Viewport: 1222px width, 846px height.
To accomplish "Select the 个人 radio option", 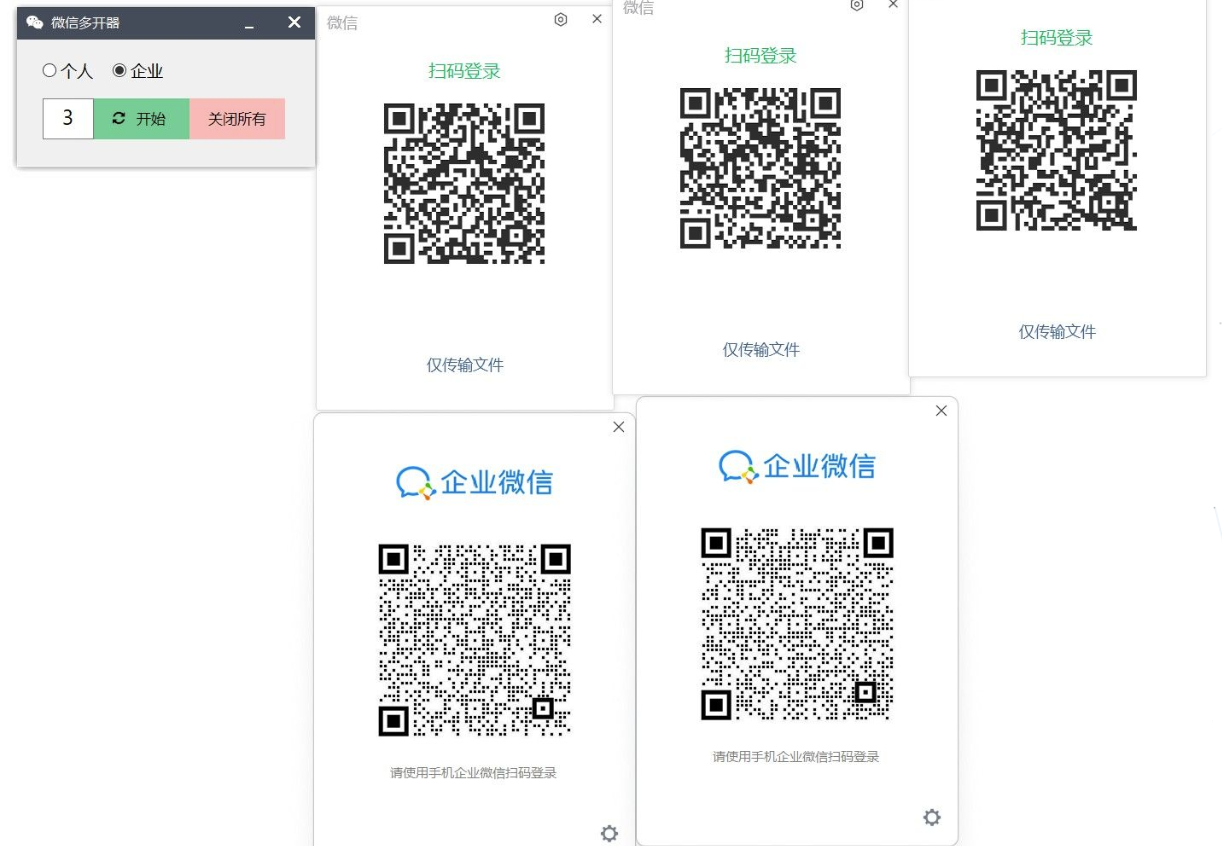I will click(67, 71).
